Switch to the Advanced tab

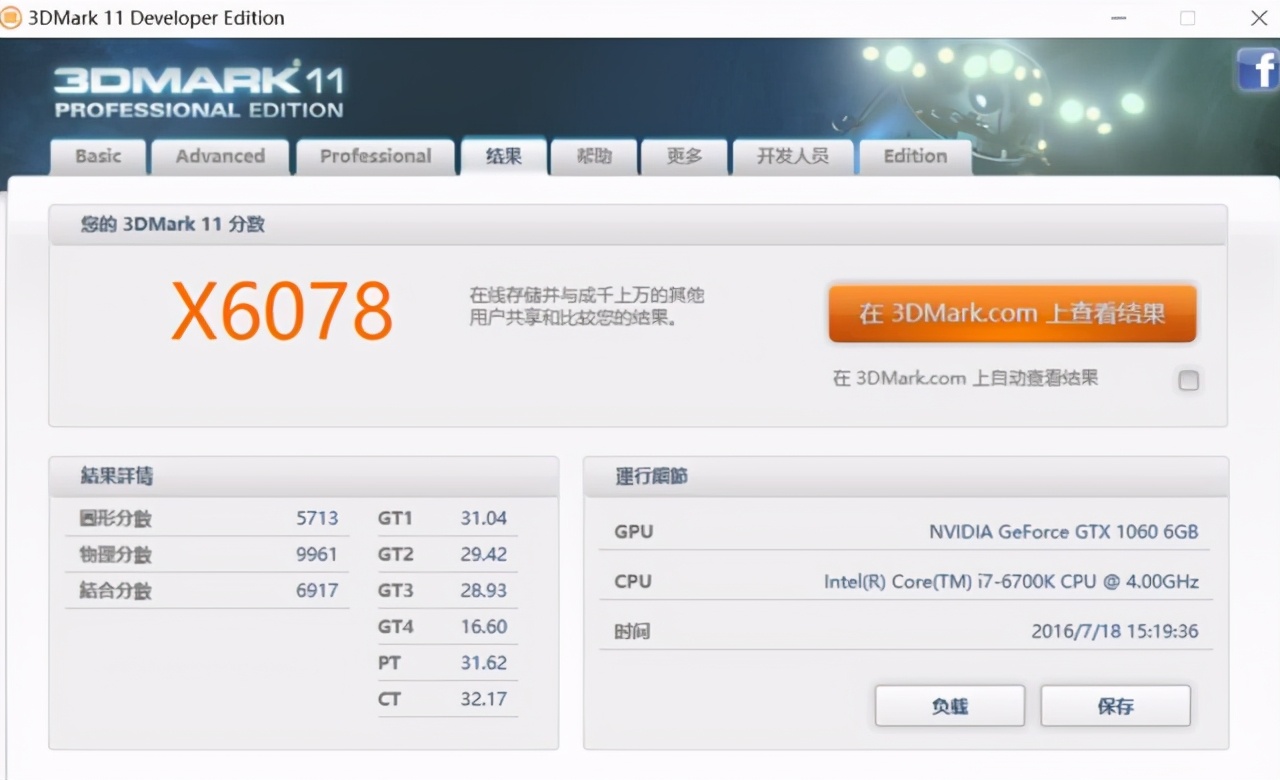click(220, 156)
